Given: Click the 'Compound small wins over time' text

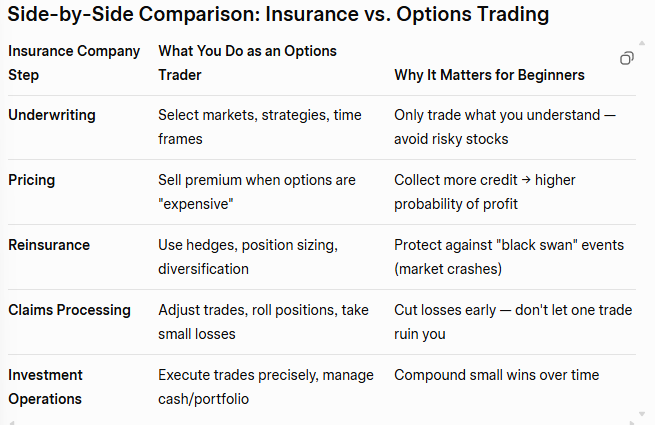Looking at the screenshot, I should 497,375.
